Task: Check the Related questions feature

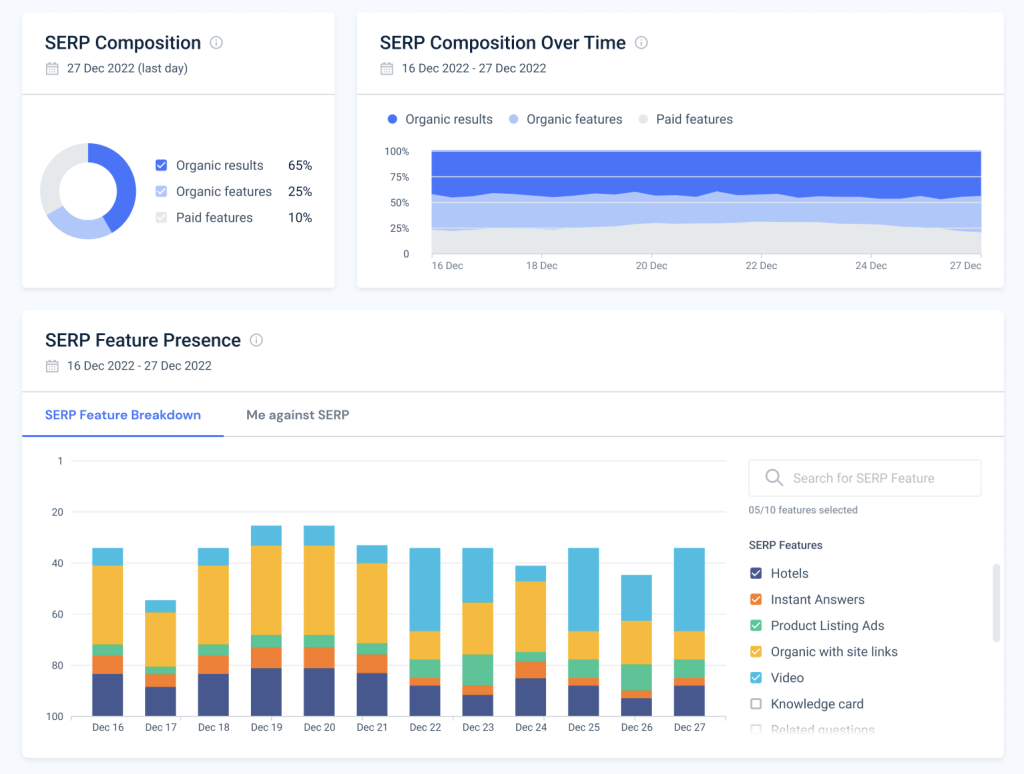Action: point(756,729)
